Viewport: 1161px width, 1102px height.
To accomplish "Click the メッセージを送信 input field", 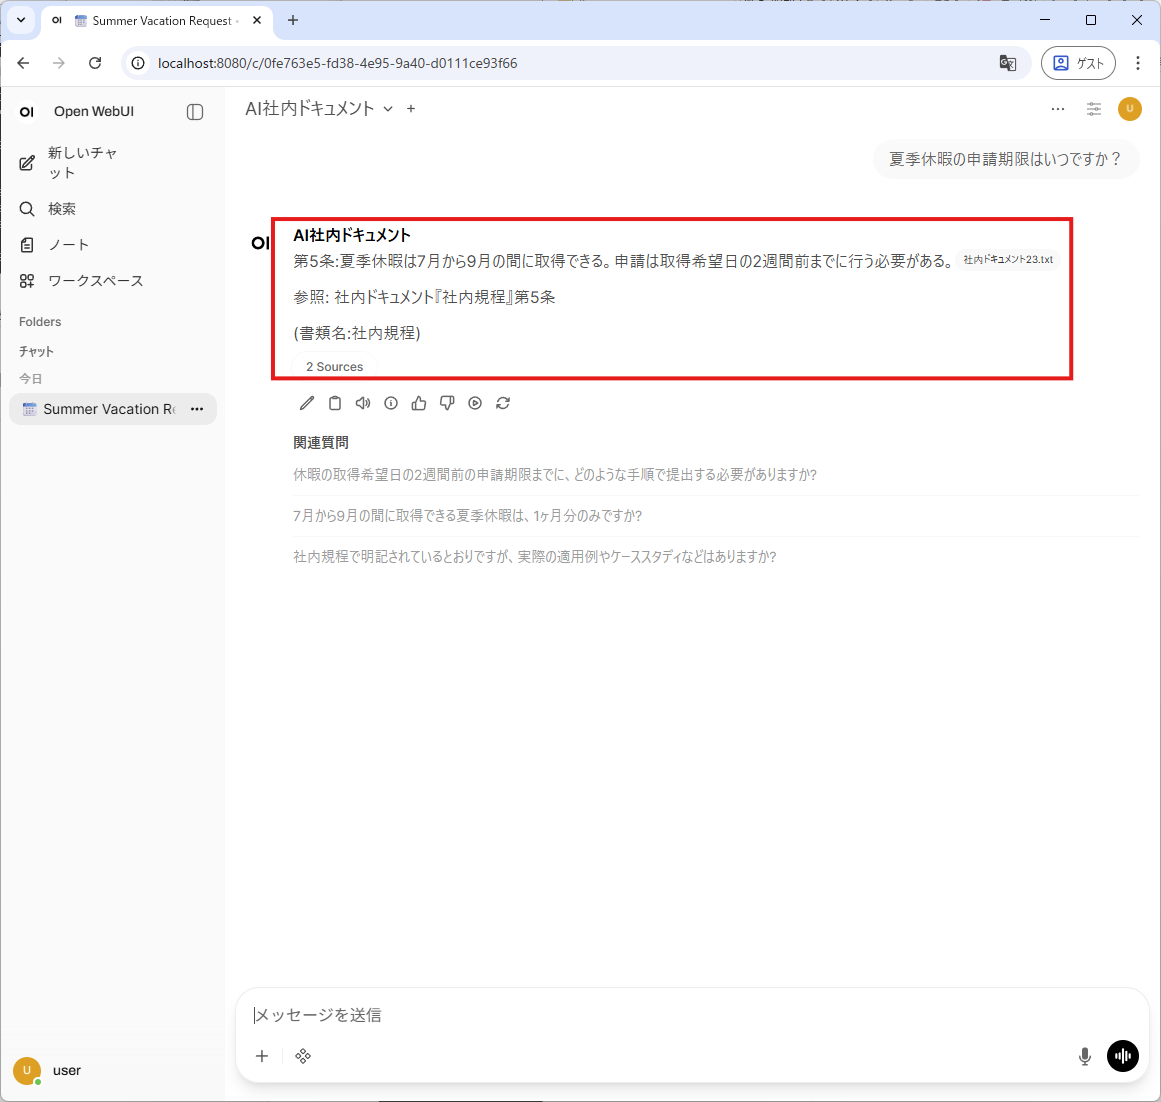I will click(x=660, y=1015).
